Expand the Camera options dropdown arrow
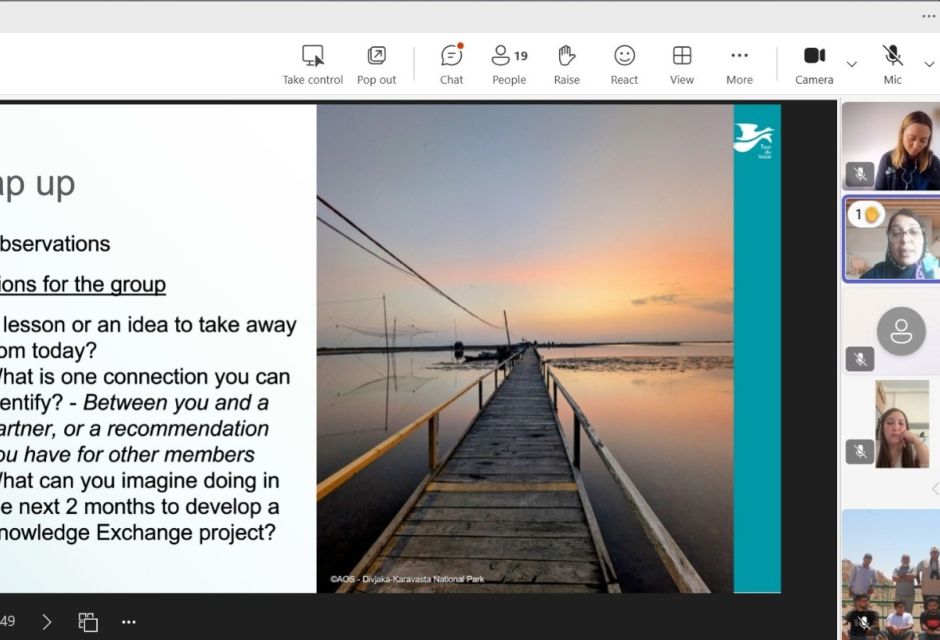 (x=851, y=65)
